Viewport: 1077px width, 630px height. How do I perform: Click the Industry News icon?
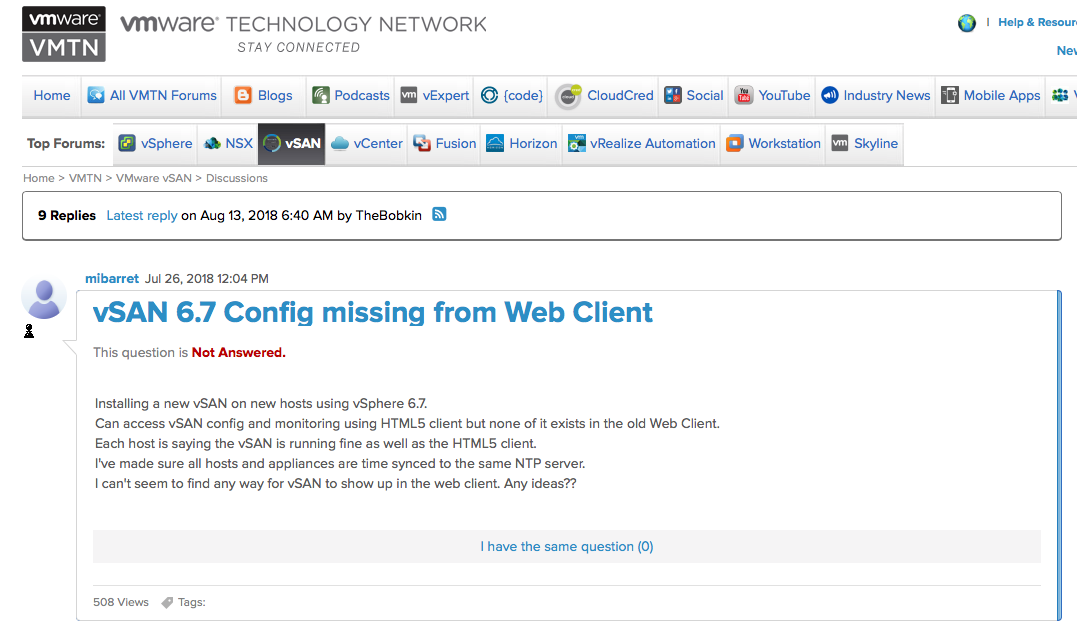(830, 95)
